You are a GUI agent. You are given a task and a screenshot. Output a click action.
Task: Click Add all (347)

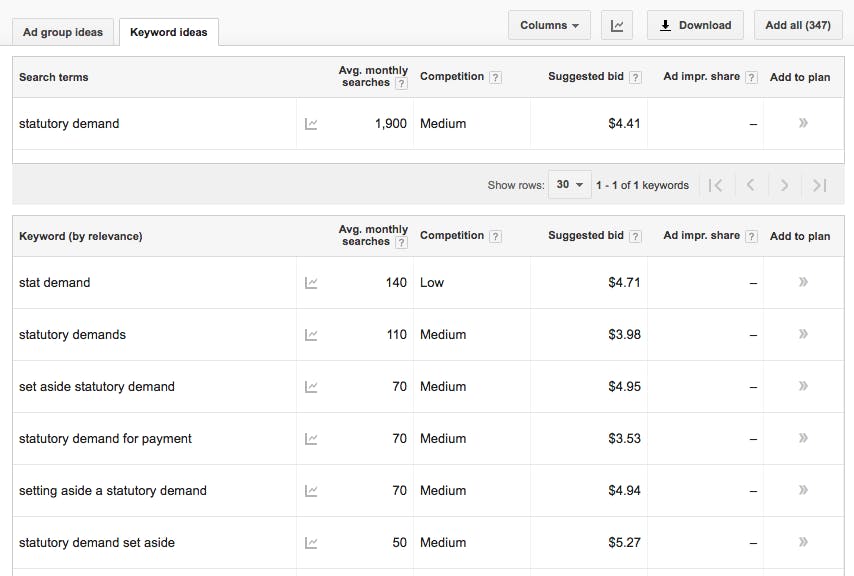point(797,25)
